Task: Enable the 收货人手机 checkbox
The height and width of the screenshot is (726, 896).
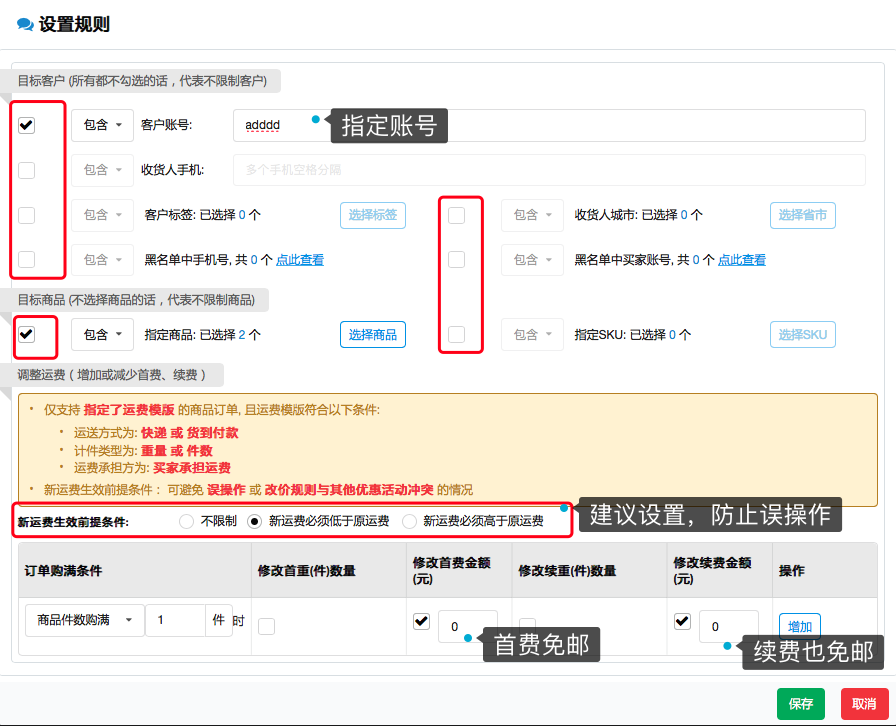Action: click(x=27, y=170)
